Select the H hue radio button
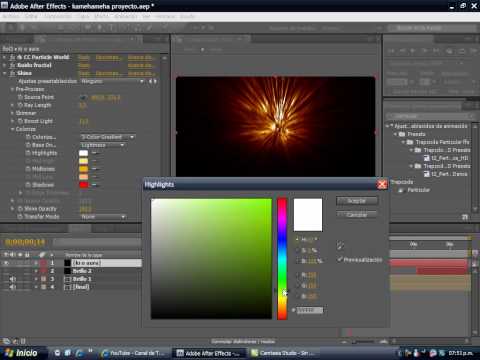Image resolution: width=480 pixels, height=360 pixels. coord(297,239)
